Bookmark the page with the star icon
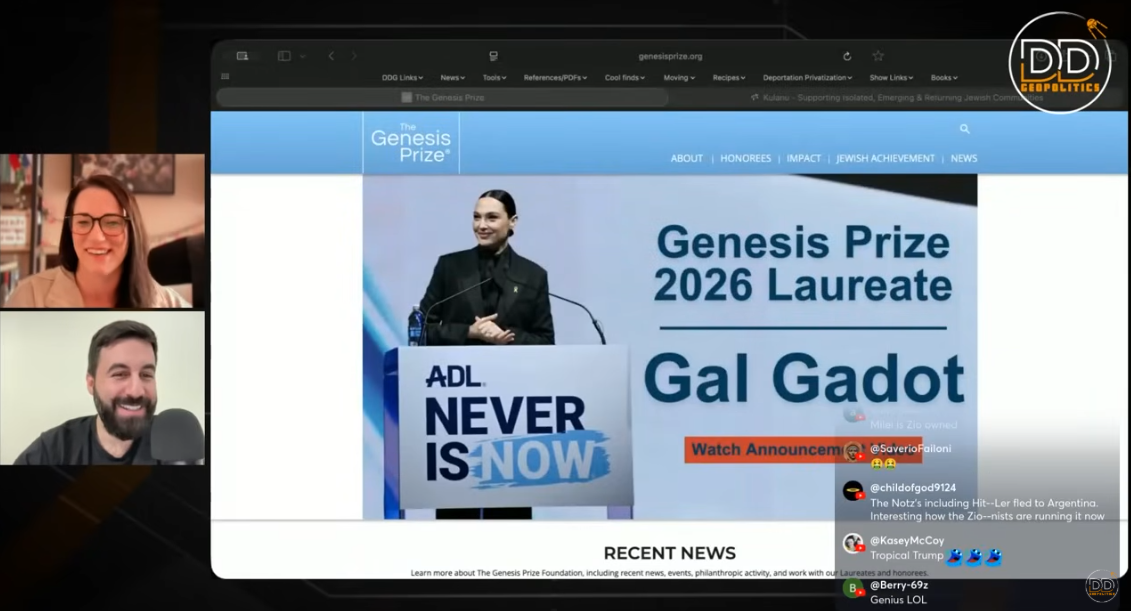This screenshot has width=1131, height=611. click(x=878, y=56)
